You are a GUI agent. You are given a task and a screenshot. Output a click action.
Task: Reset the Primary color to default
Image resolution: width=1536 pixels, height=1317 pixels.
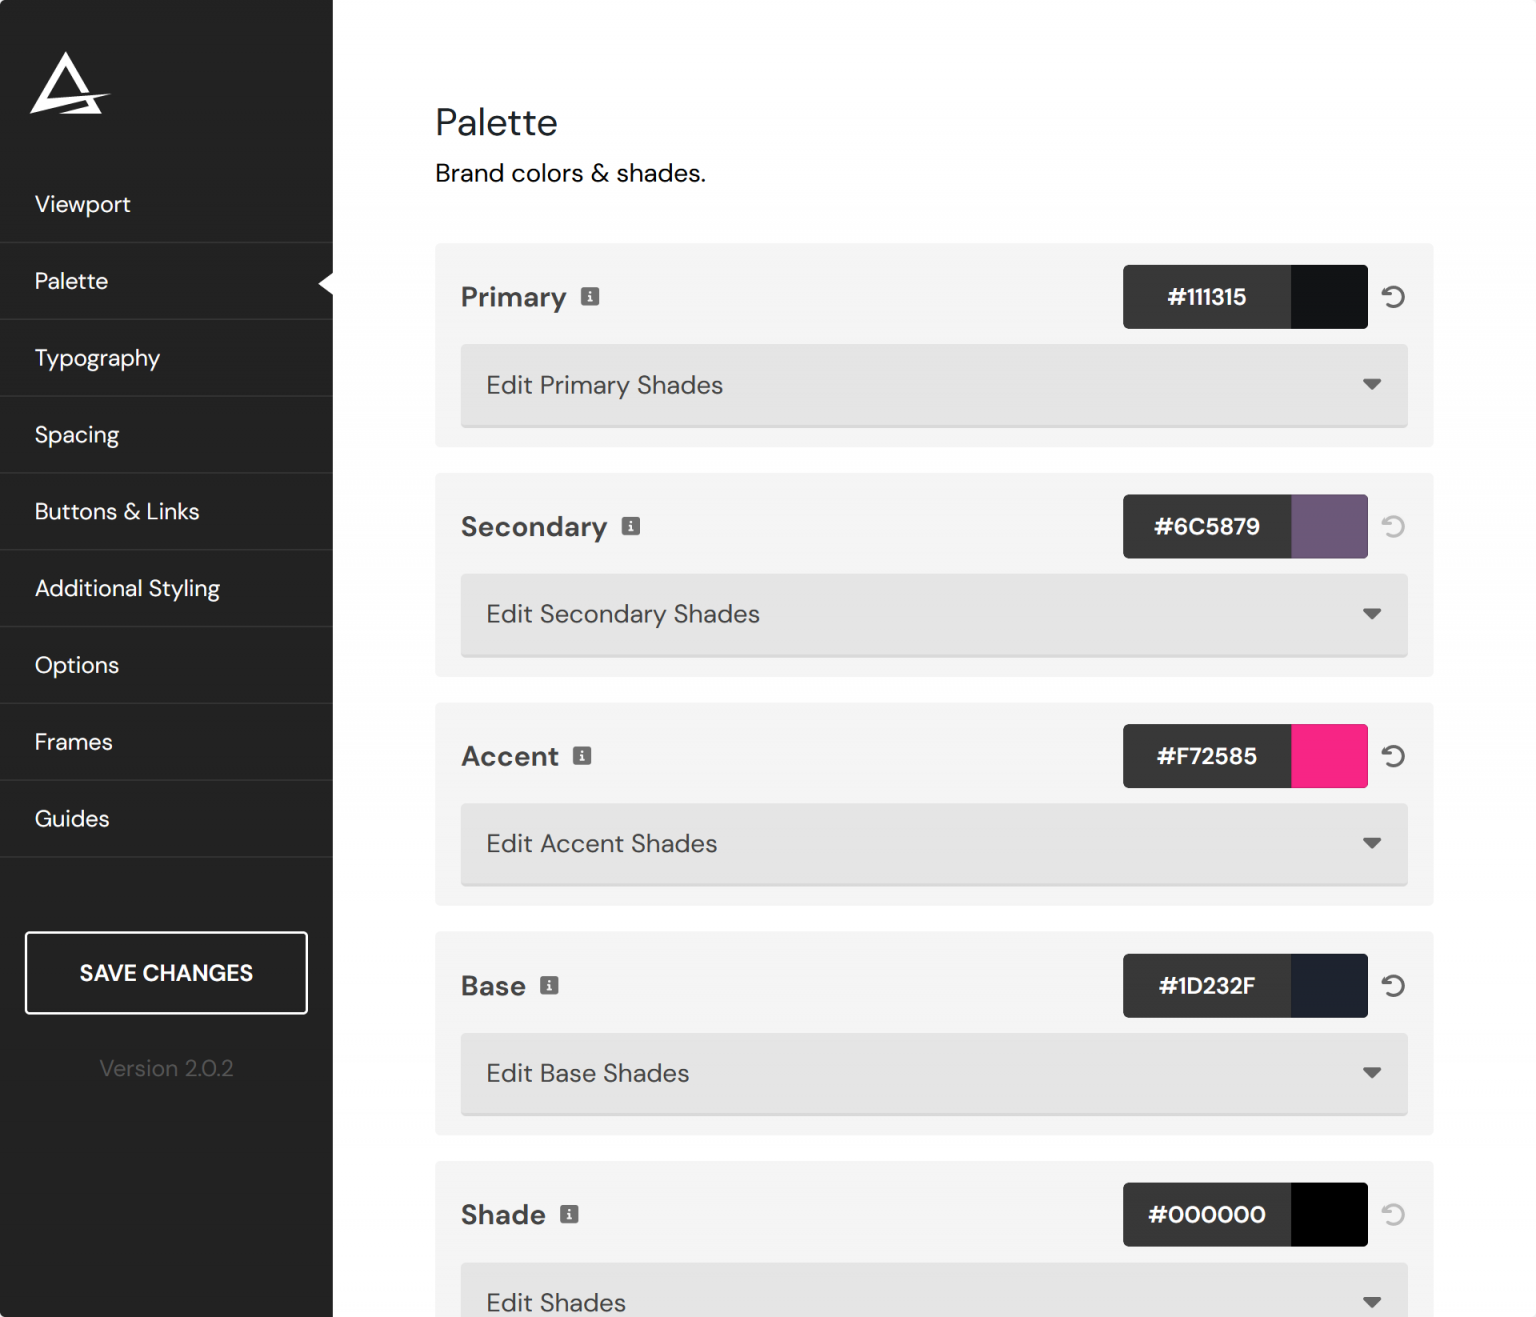click(1392, 297)
